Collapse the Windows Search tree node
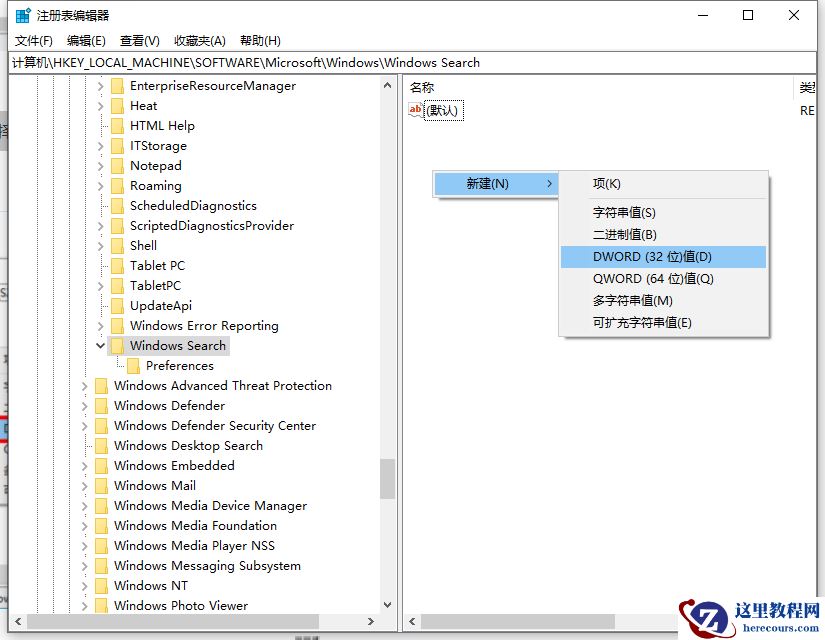 100,345
